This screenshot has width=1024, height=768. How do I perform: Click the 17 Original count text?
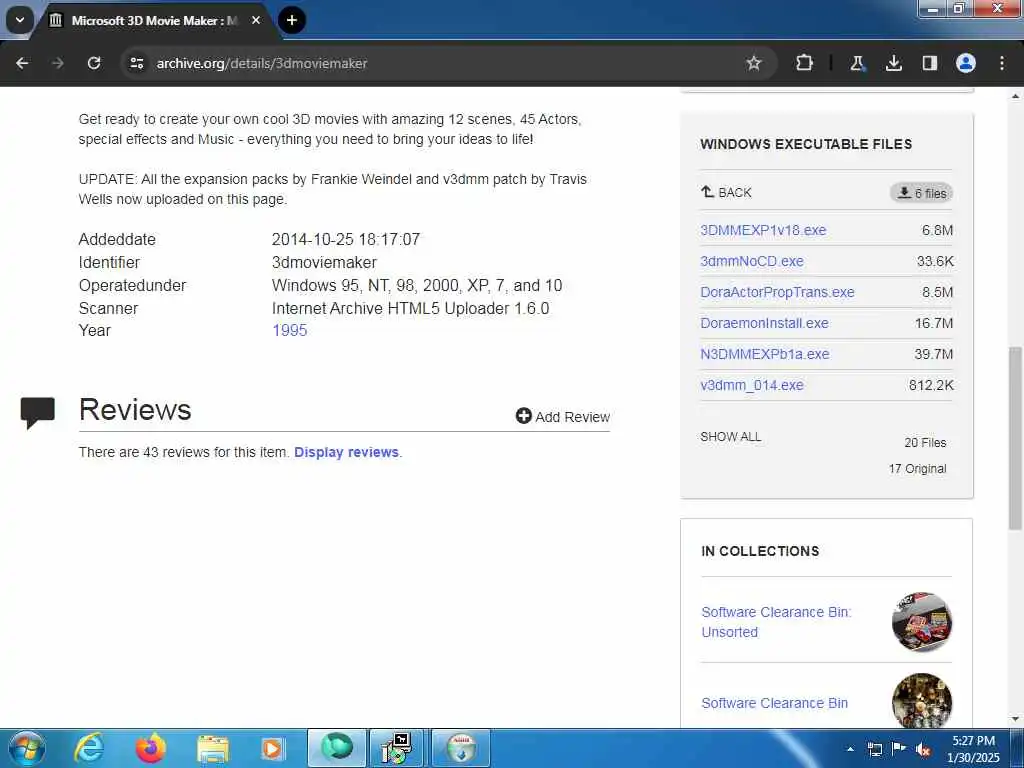coord(917,469)
